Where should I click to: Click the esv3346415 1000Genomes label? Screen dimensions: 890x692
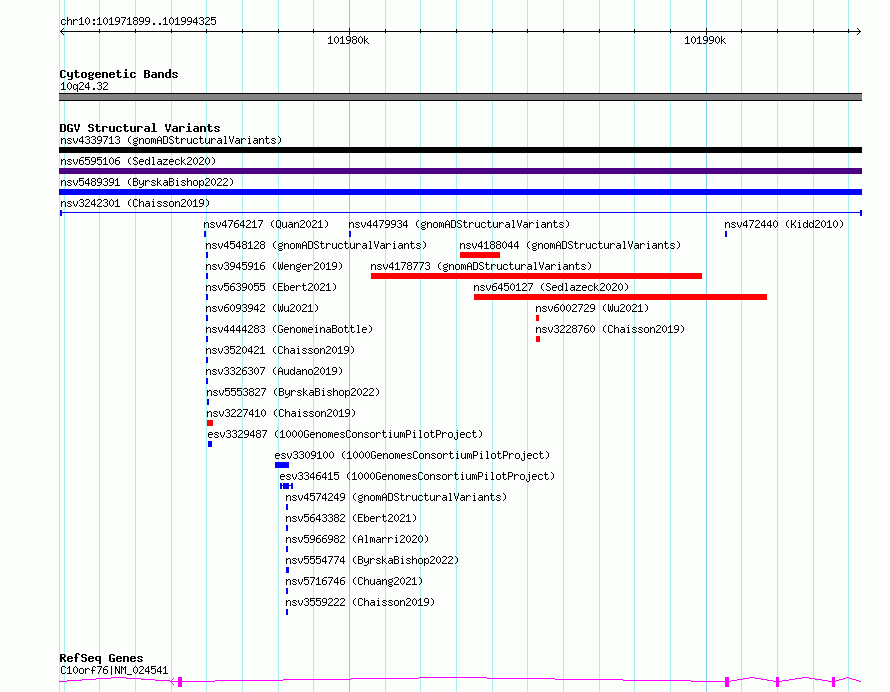[417, 476]
